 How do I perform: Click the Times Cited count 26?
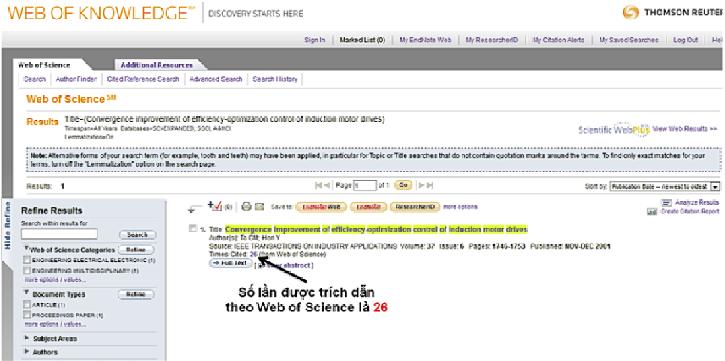point(252,254)
